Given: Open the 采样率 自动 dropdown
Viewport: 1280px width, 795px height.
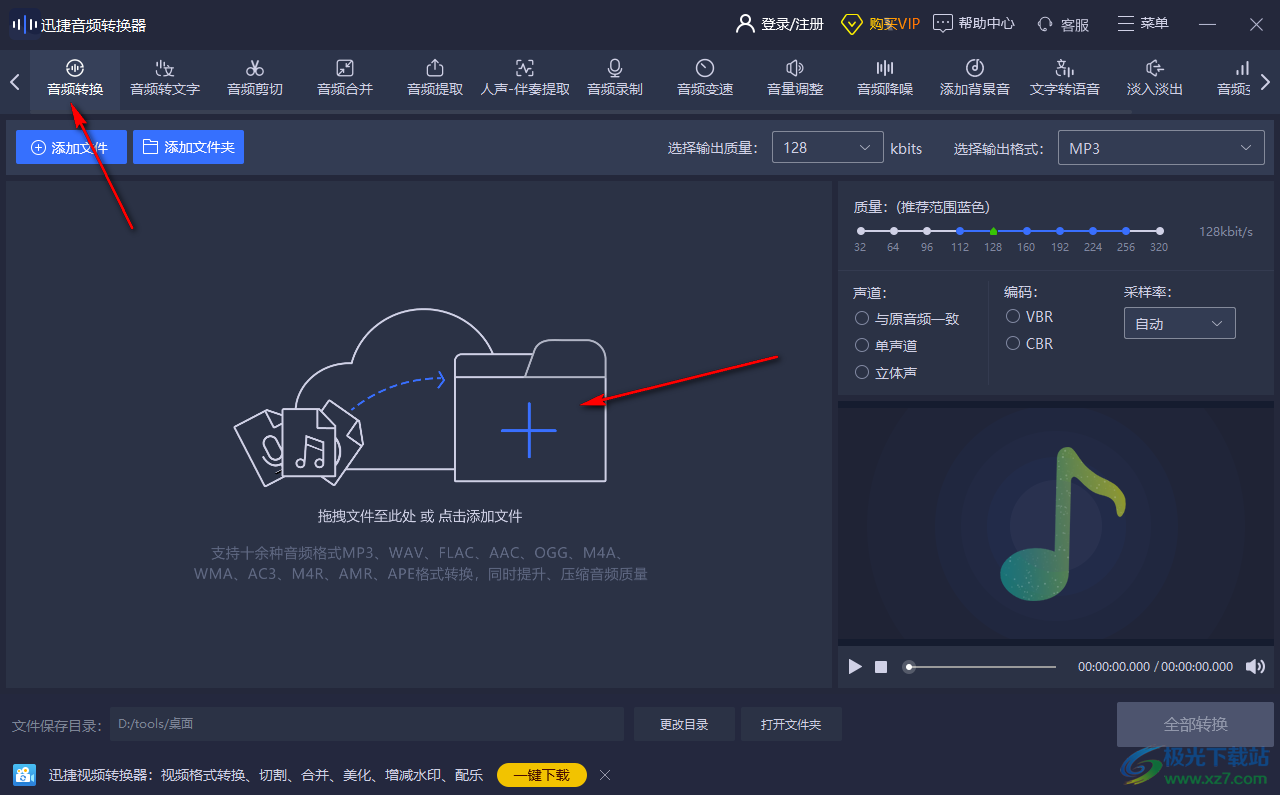Looking at the screenshot, I should coord(1179,324).
